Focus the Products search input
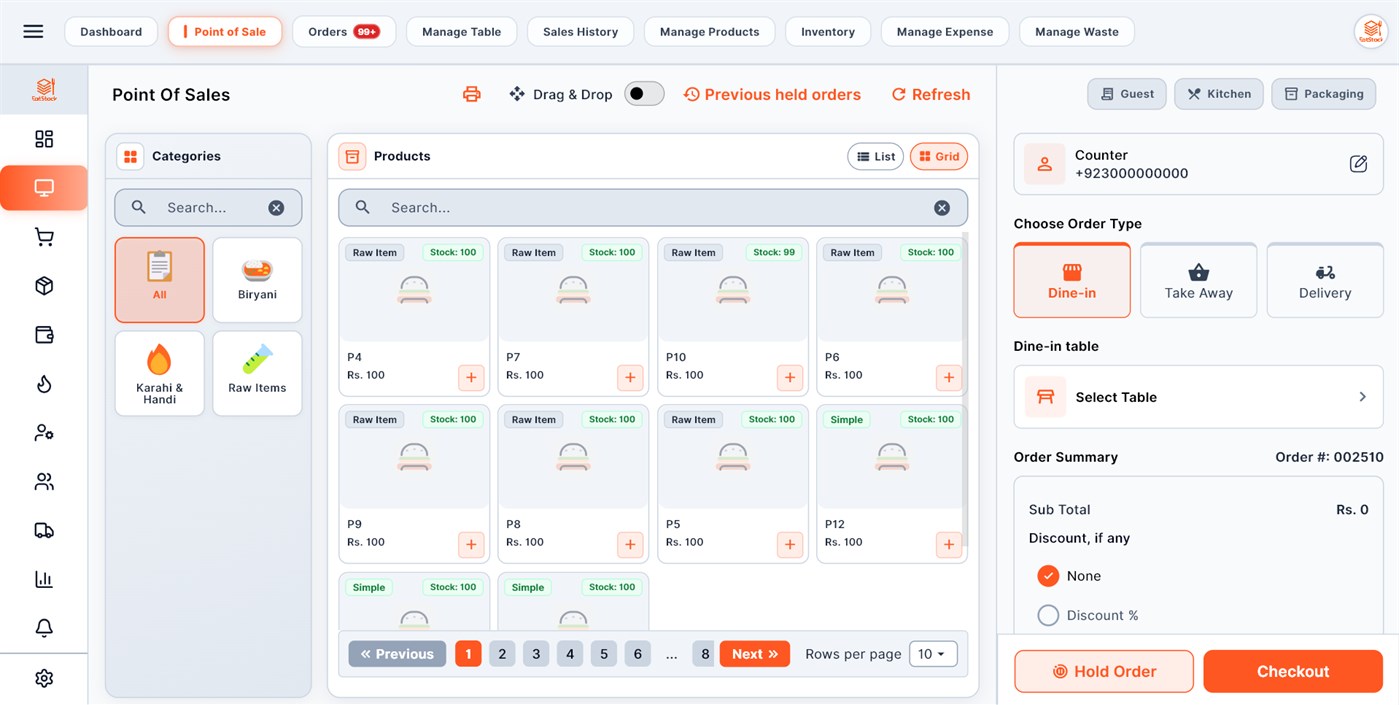Screen dimensions: 1399x705 653,208
